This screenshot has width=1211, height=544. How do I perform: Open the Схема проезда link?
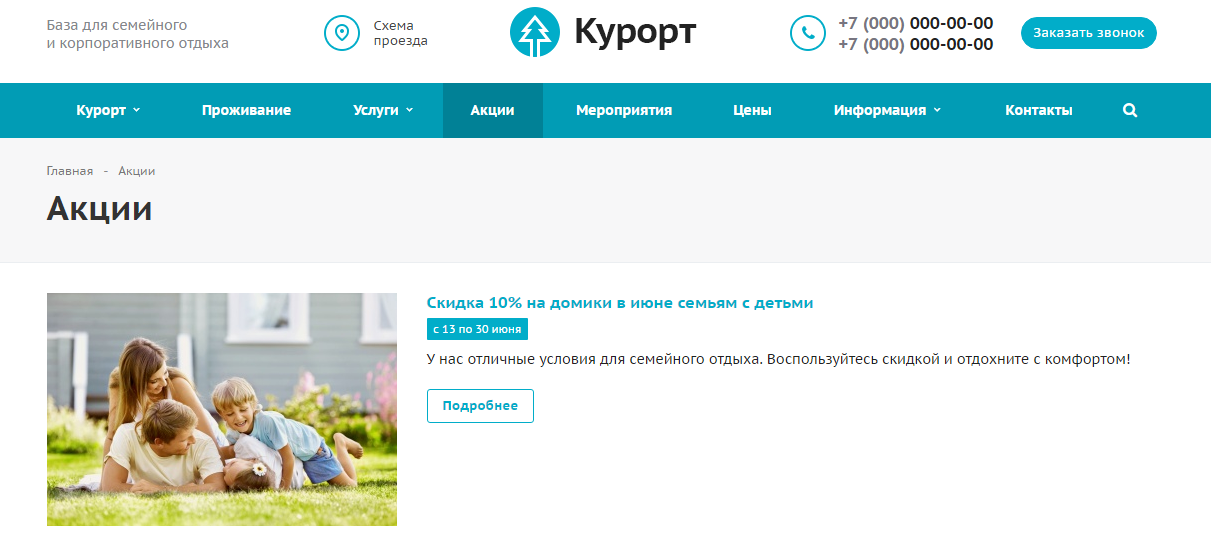[x=400, y=33]
